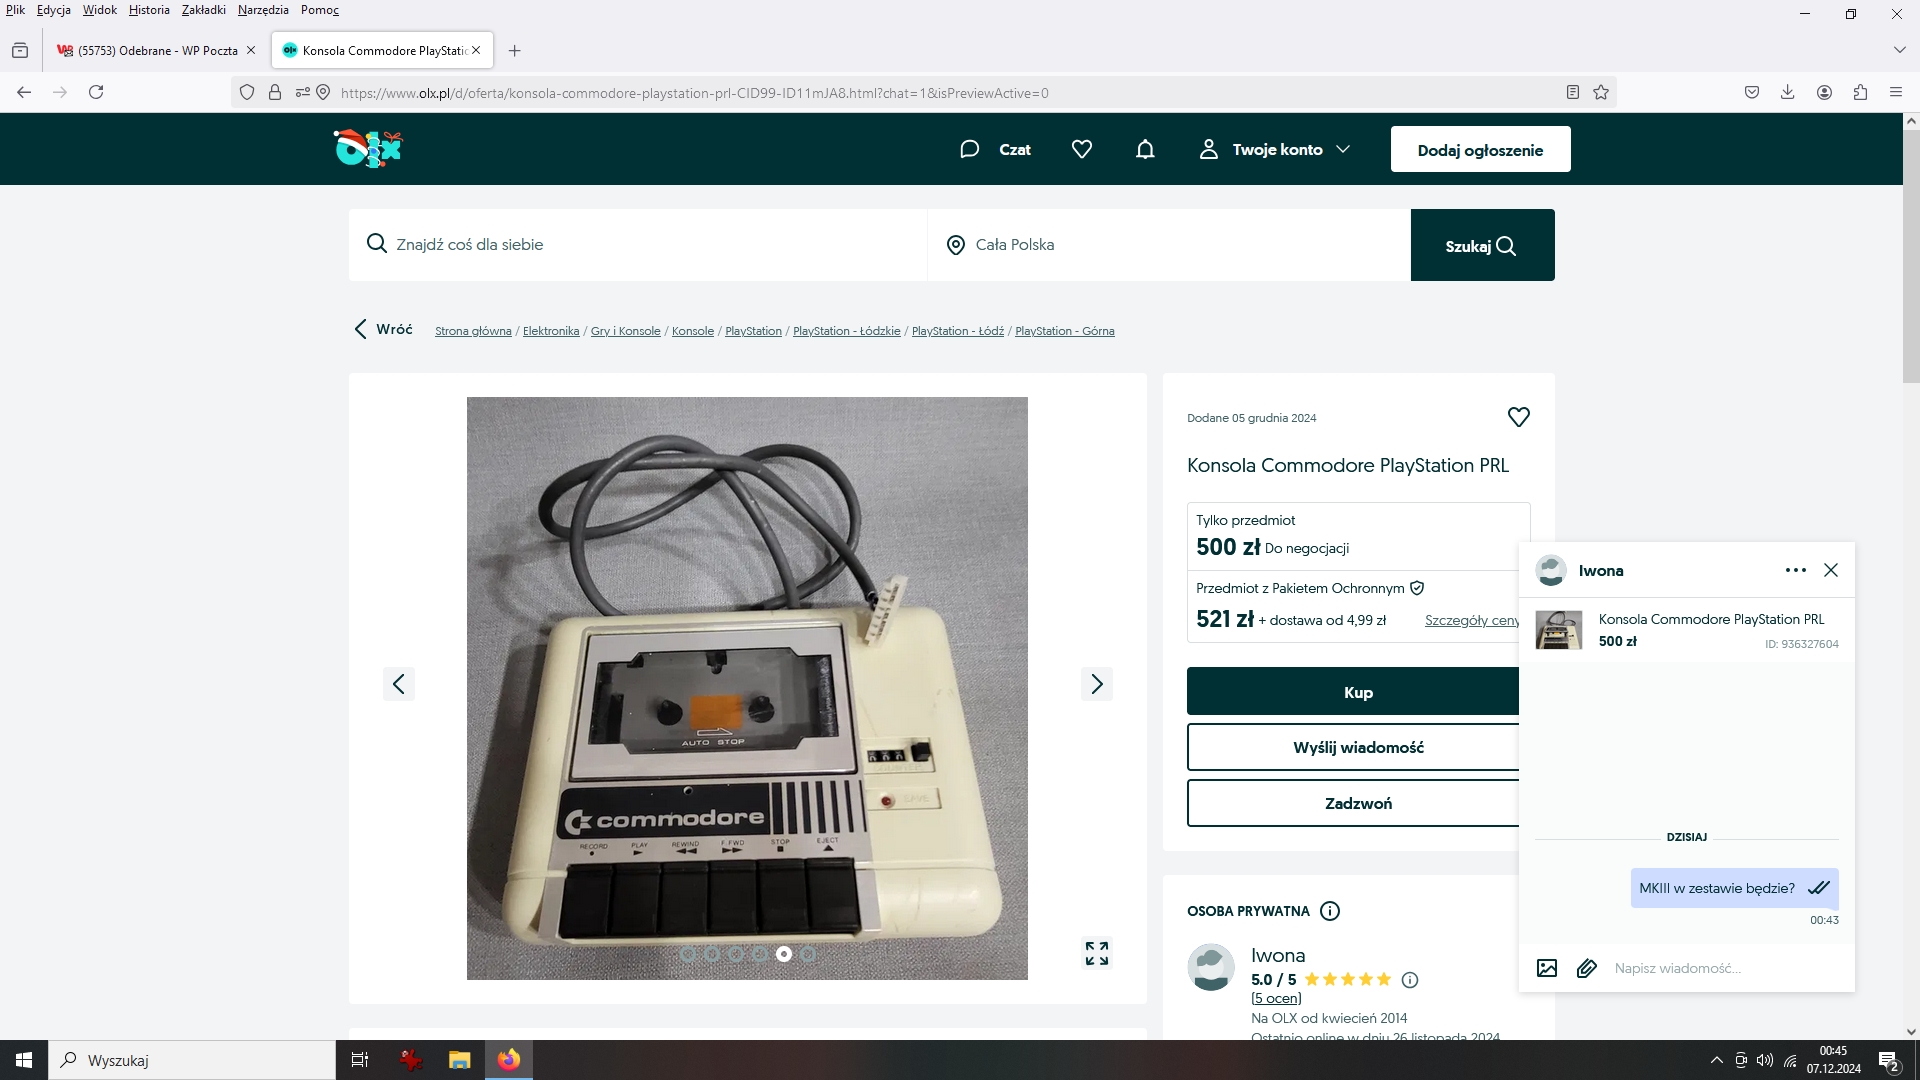The width and height of the screenshot is (1920, 1080).
Task: Open File Explorer from taskbar
Action: (x=459, y=1060)
